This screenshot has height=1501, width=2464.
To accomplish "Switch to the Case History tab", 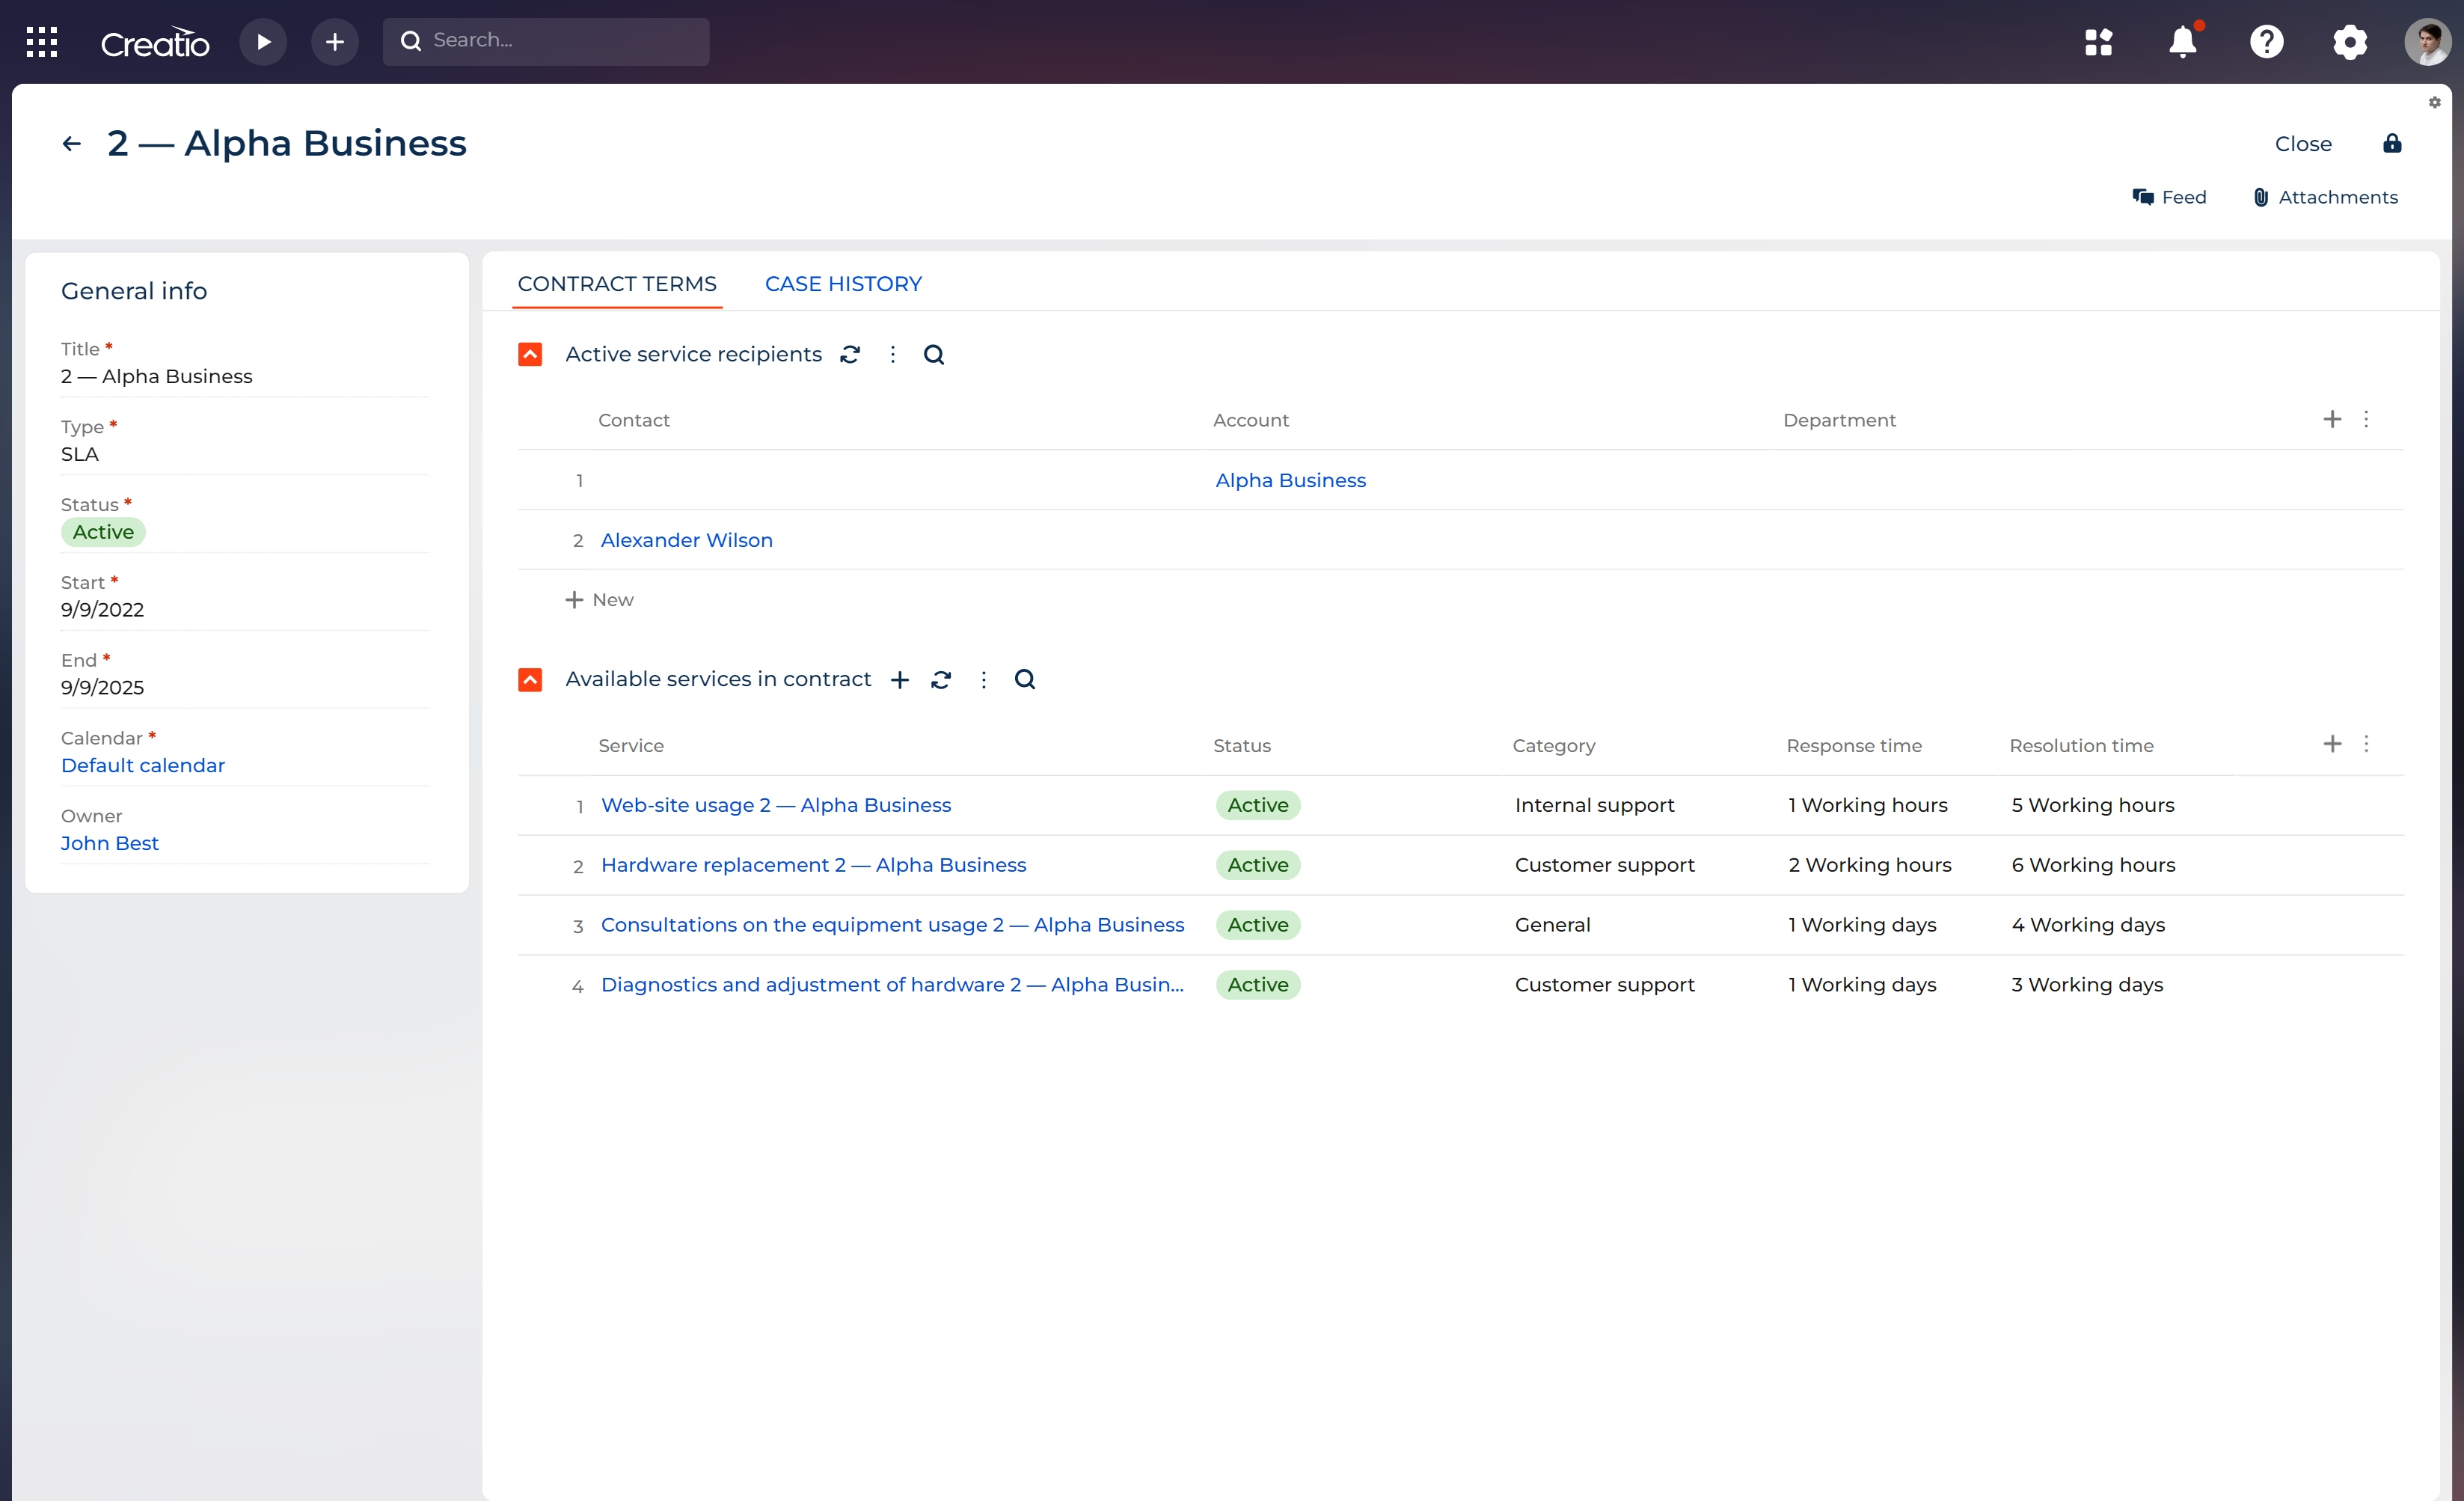I will click(x=843, y=284).
